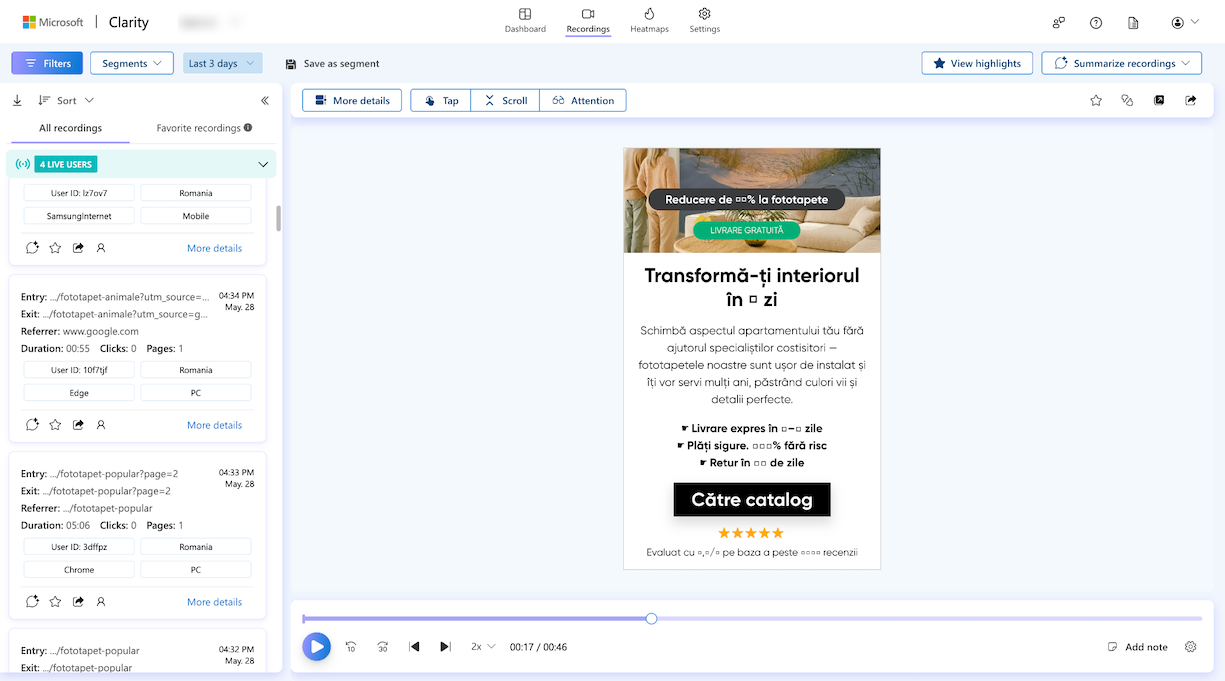Click the blue Filters button
Image resolution: width=1225 pixels, height=681 pixels.
[47, 63]
